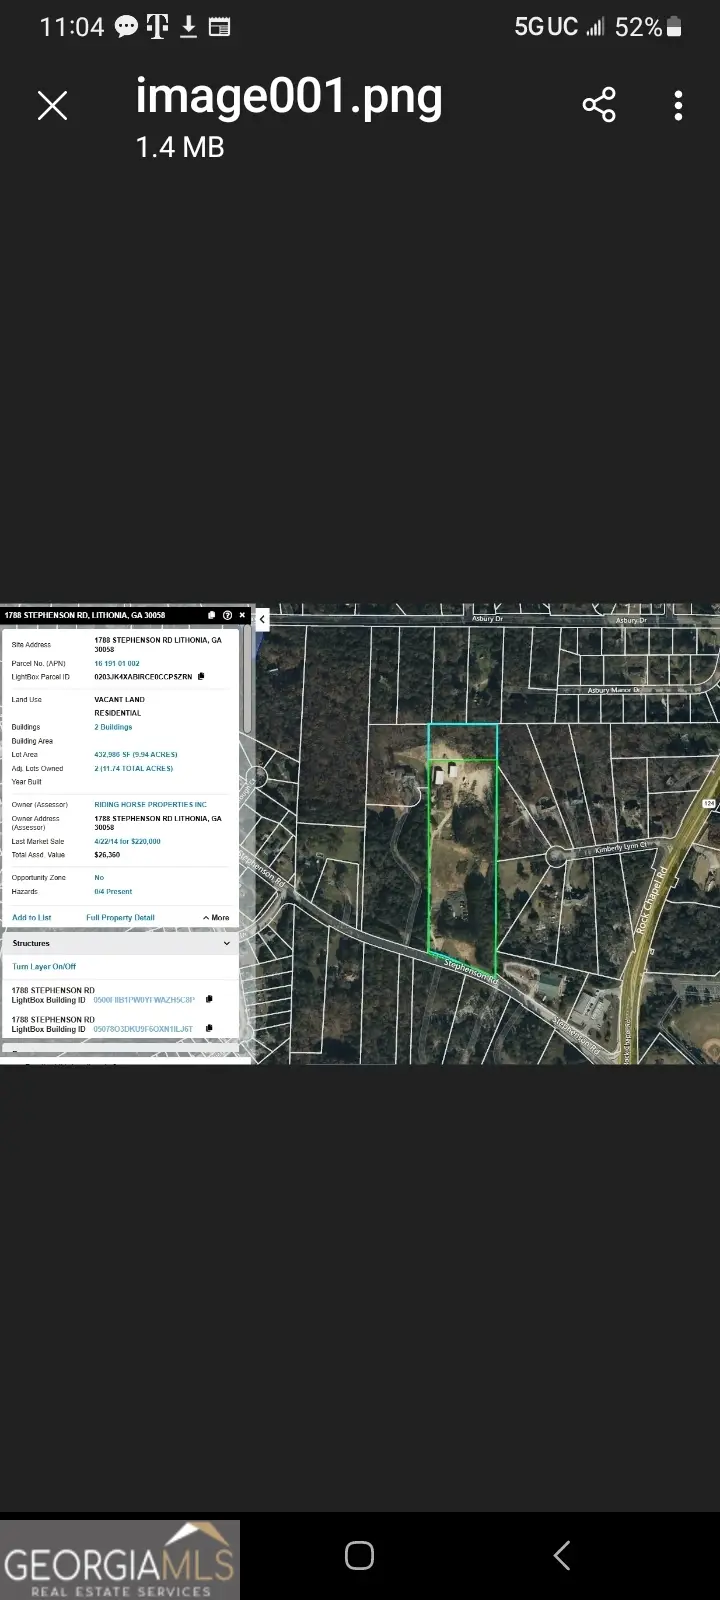Tap the battery 52% indicator
720x1600 pixels.
tap(648, 27)
